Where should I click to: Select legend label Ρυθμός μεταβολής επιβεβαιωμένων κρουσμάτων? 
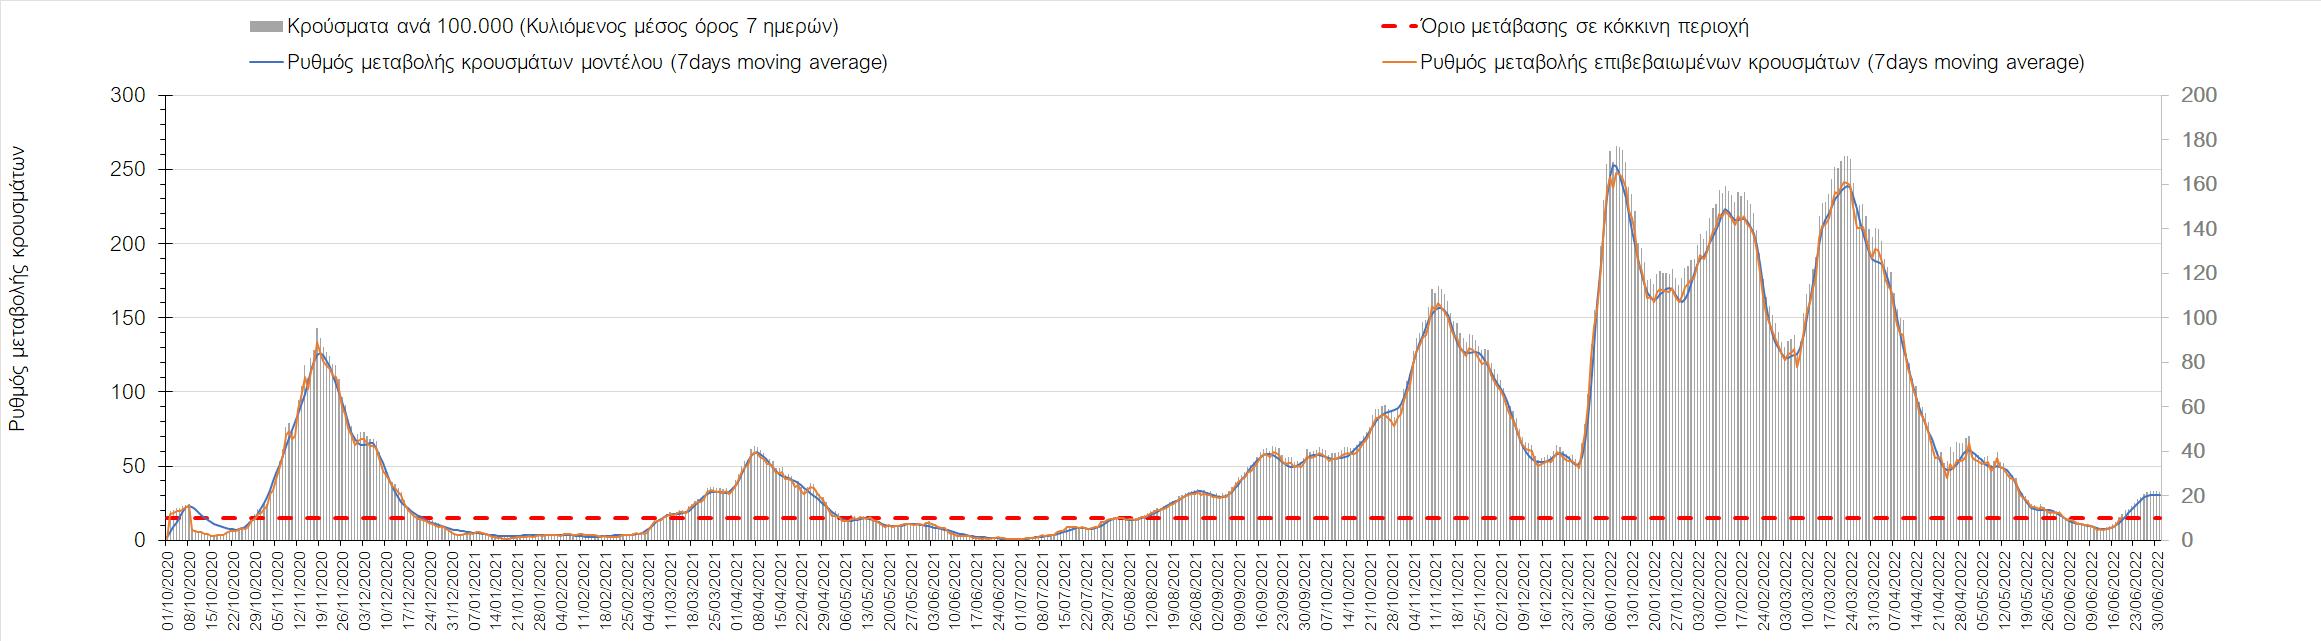(1752, 62)
